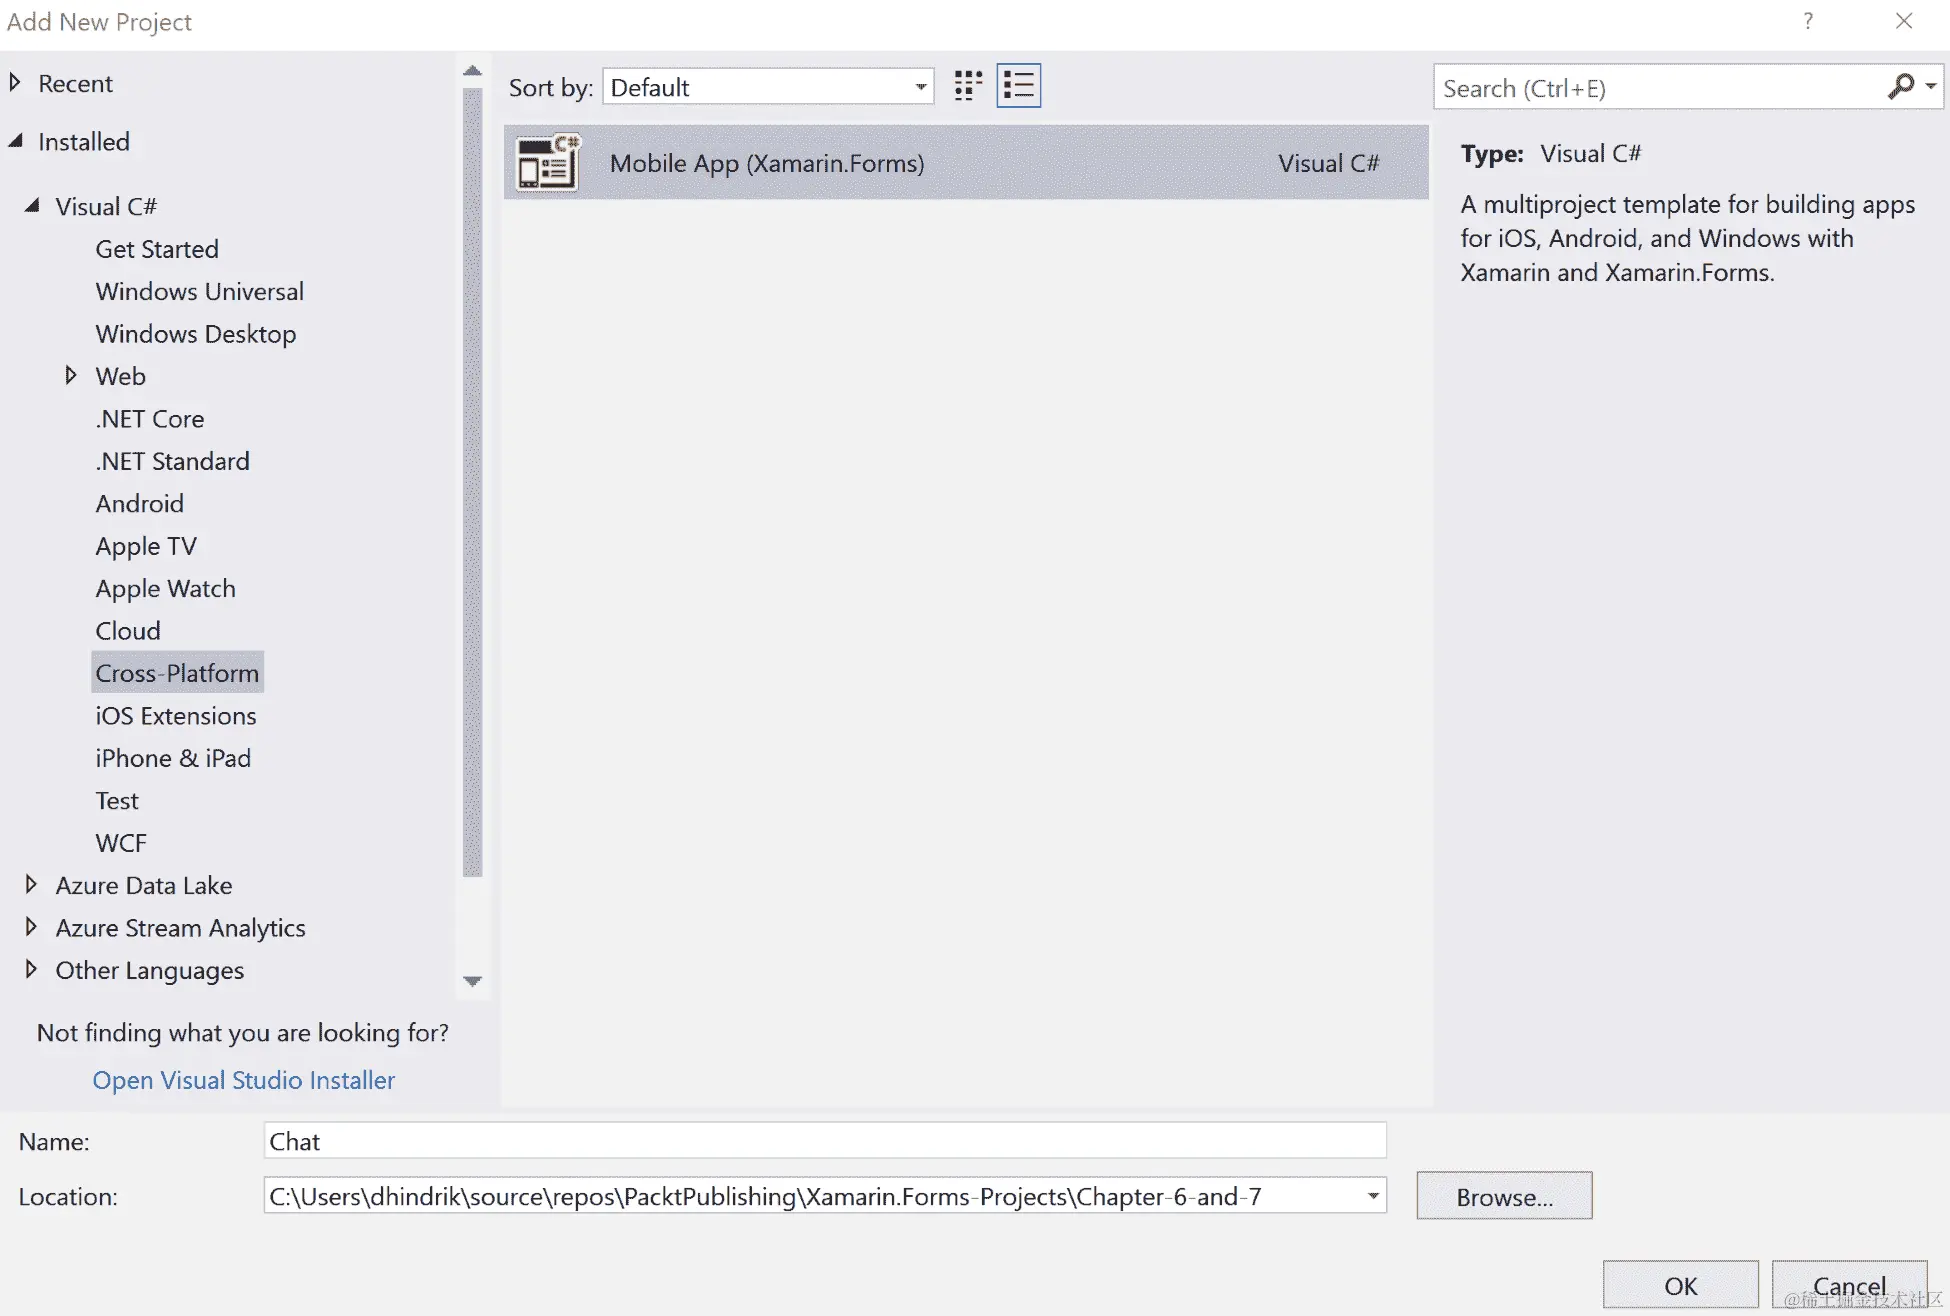The height and width of the screenshot is (1316, 1950).
Task: Expand the Other Languages node
Action: tap(31, 969)
